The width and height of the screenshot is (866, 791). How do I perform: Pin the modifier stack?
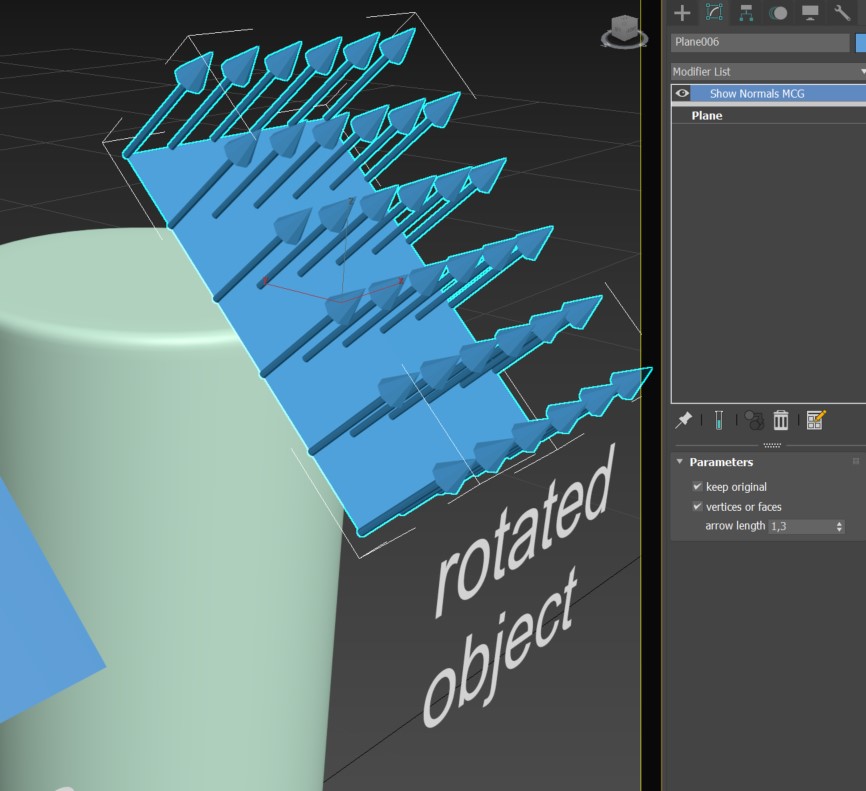[x=684, y=420]
